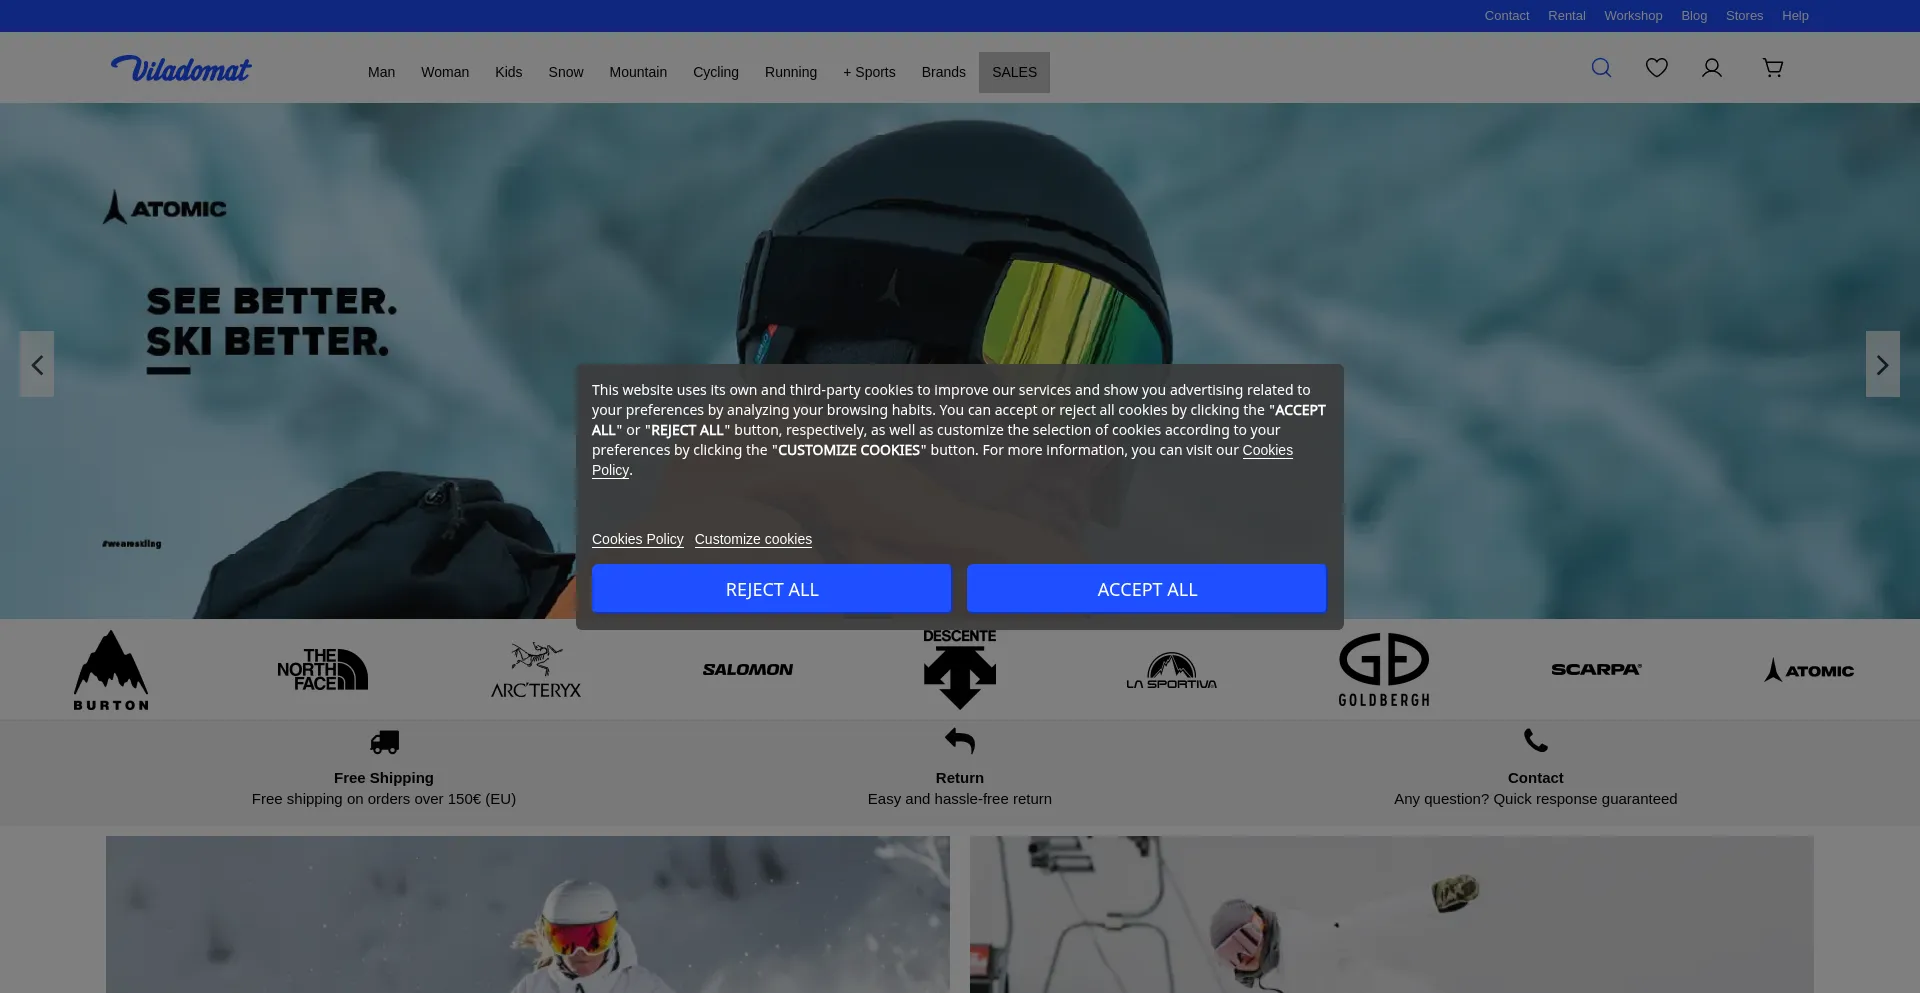Open the white-helmet skier promo image
Screen dimensions: 1920x993
(528, 914)
